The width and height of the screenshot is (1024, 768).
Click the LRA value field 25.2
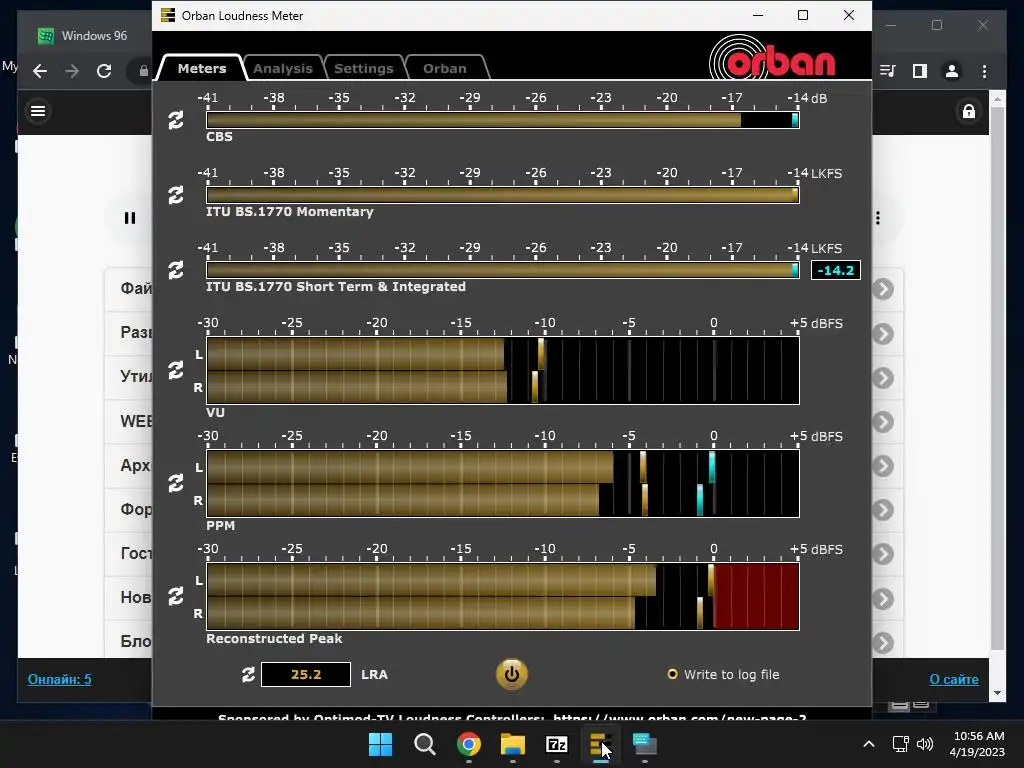click(306, 675)
